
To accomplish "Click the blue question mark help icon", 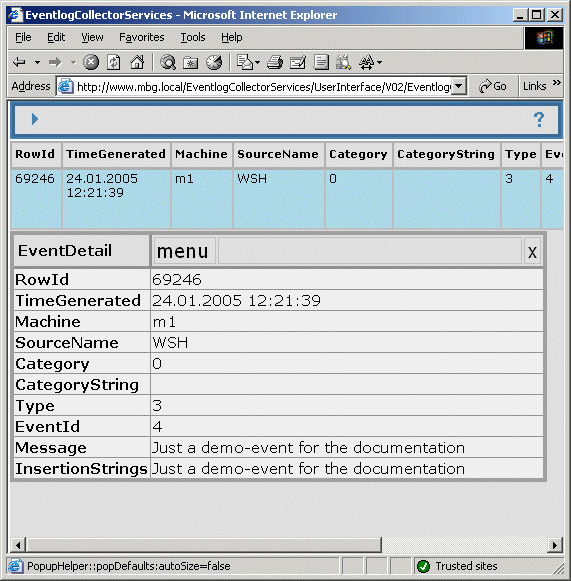I will pyautogui.click(x=539, y=120).
